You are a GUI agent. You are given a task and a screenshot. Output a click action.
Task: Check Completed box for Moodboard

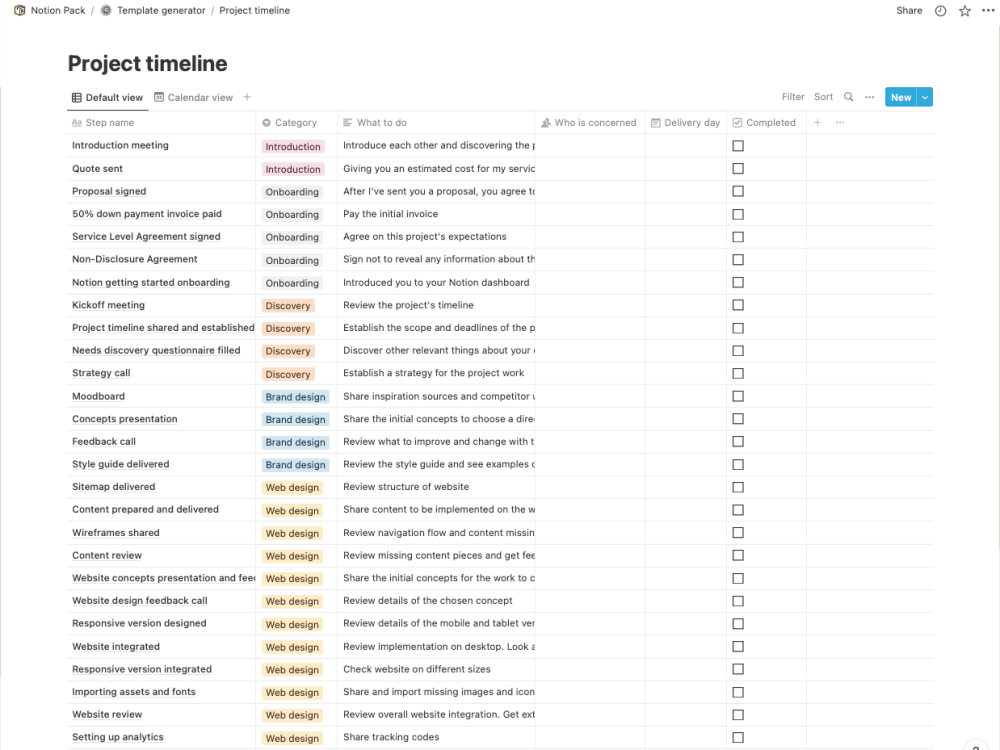738,396
